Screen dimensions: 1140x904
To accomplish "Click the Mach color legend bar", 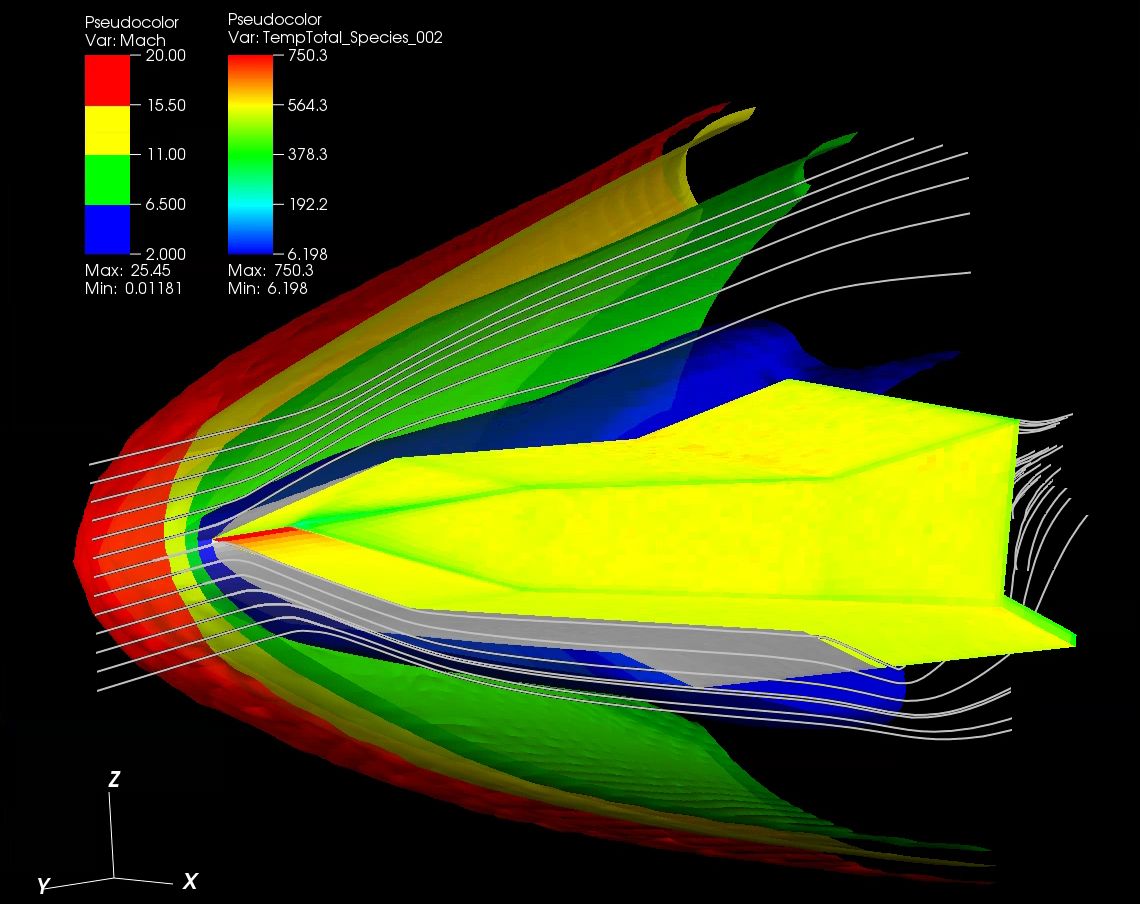I will (108, 154).
